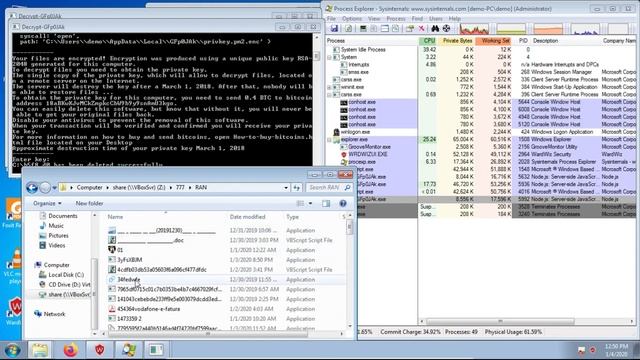Select first conhost.exe row with PID 5644

click(x=480, y=102)
